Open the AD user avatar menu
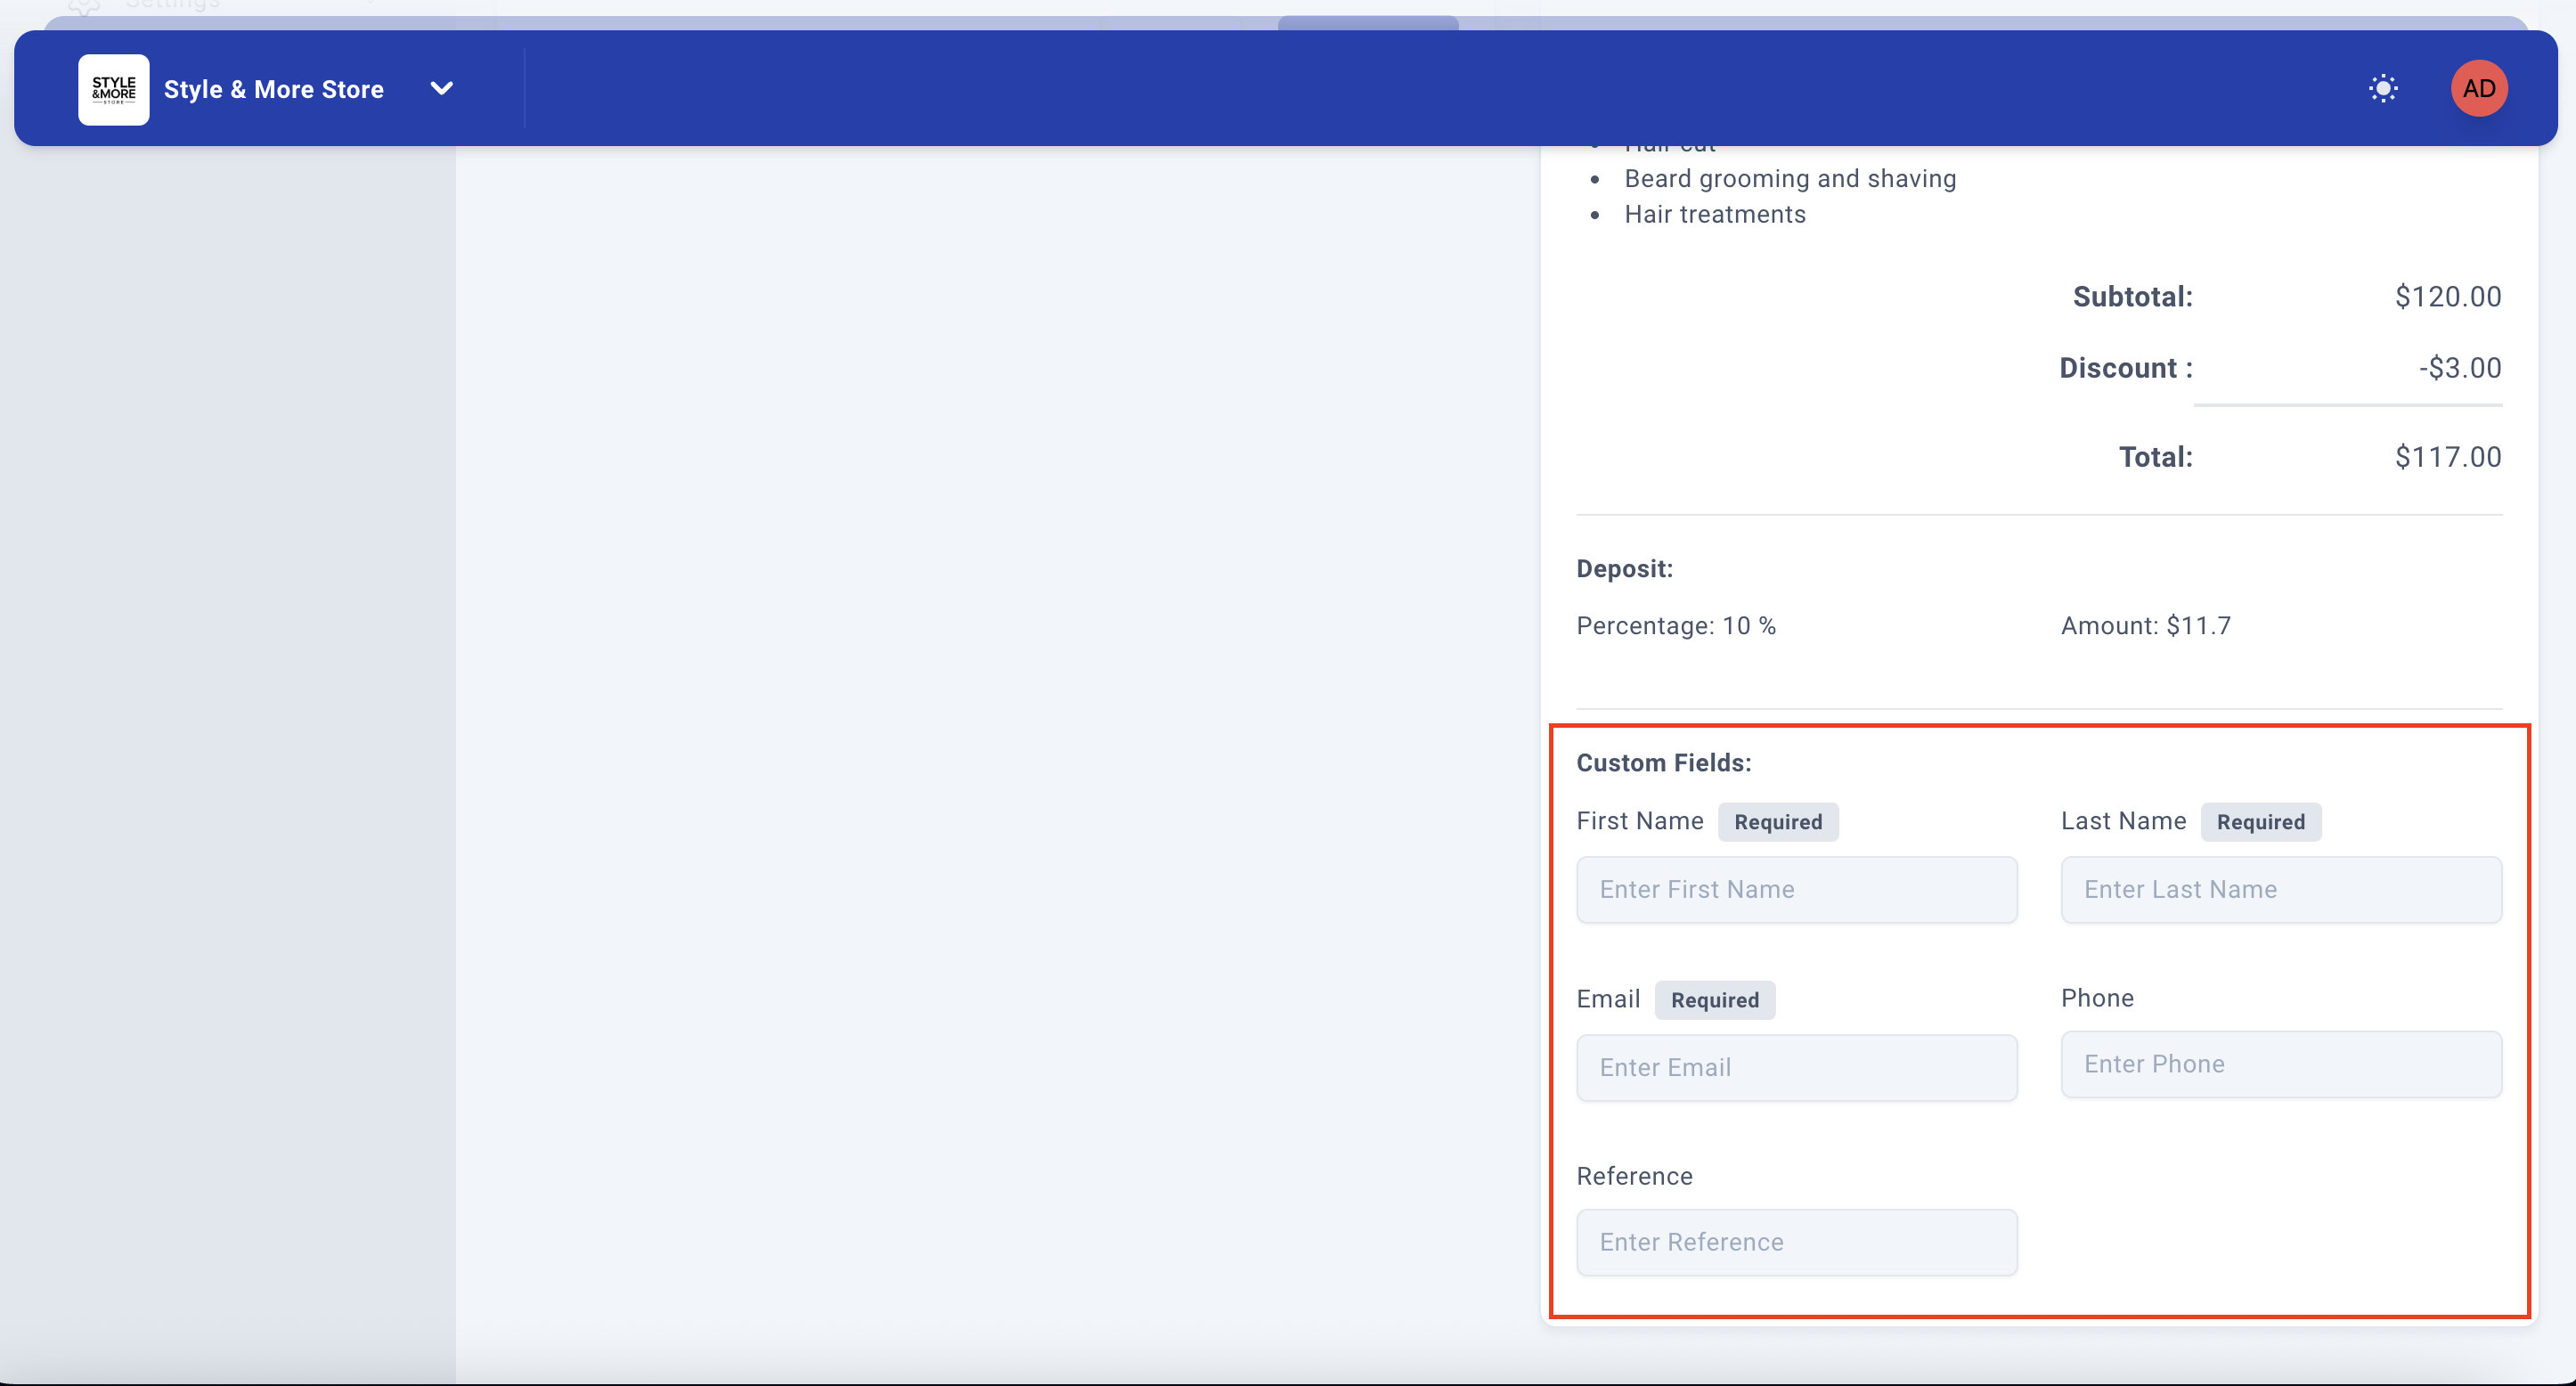 click(2478, 88)
